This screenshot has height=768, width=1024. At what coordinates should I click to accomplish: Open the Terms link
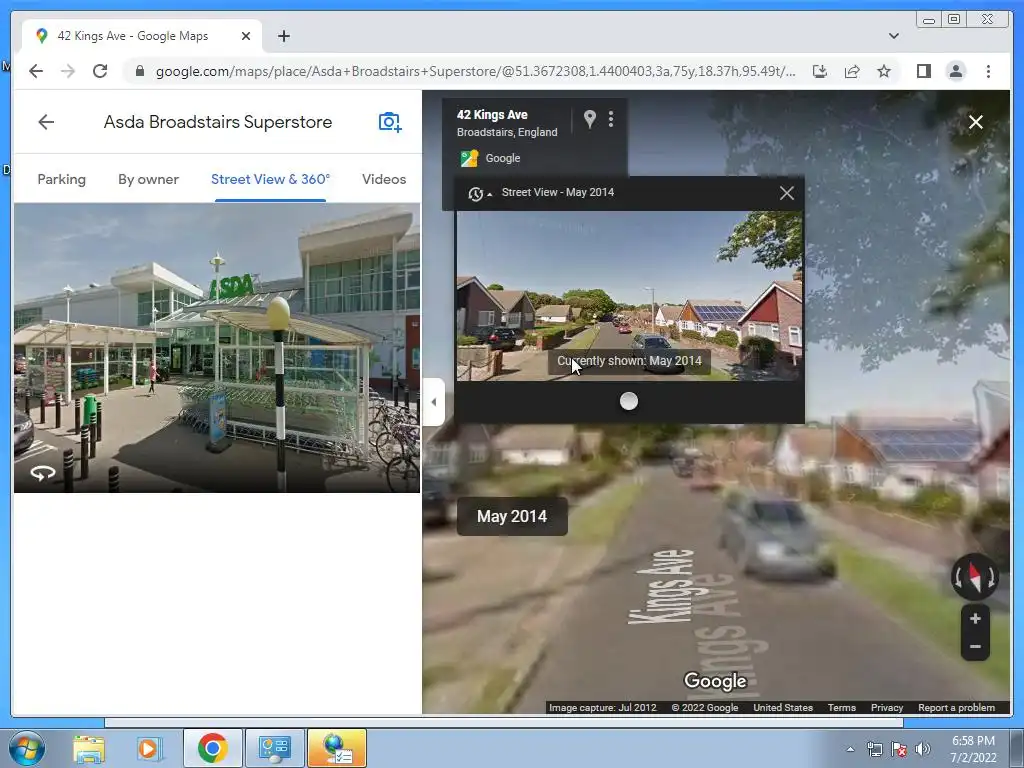(842, 707)
